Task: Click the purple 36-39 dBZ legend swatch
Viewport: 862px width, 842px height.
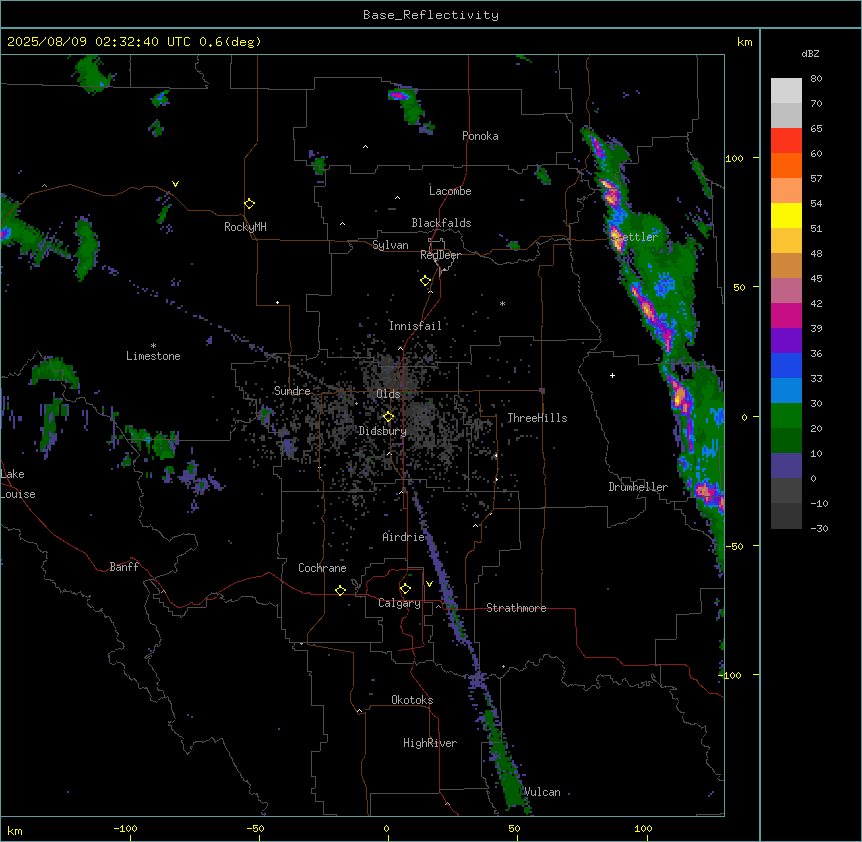Action: (786, 340)
